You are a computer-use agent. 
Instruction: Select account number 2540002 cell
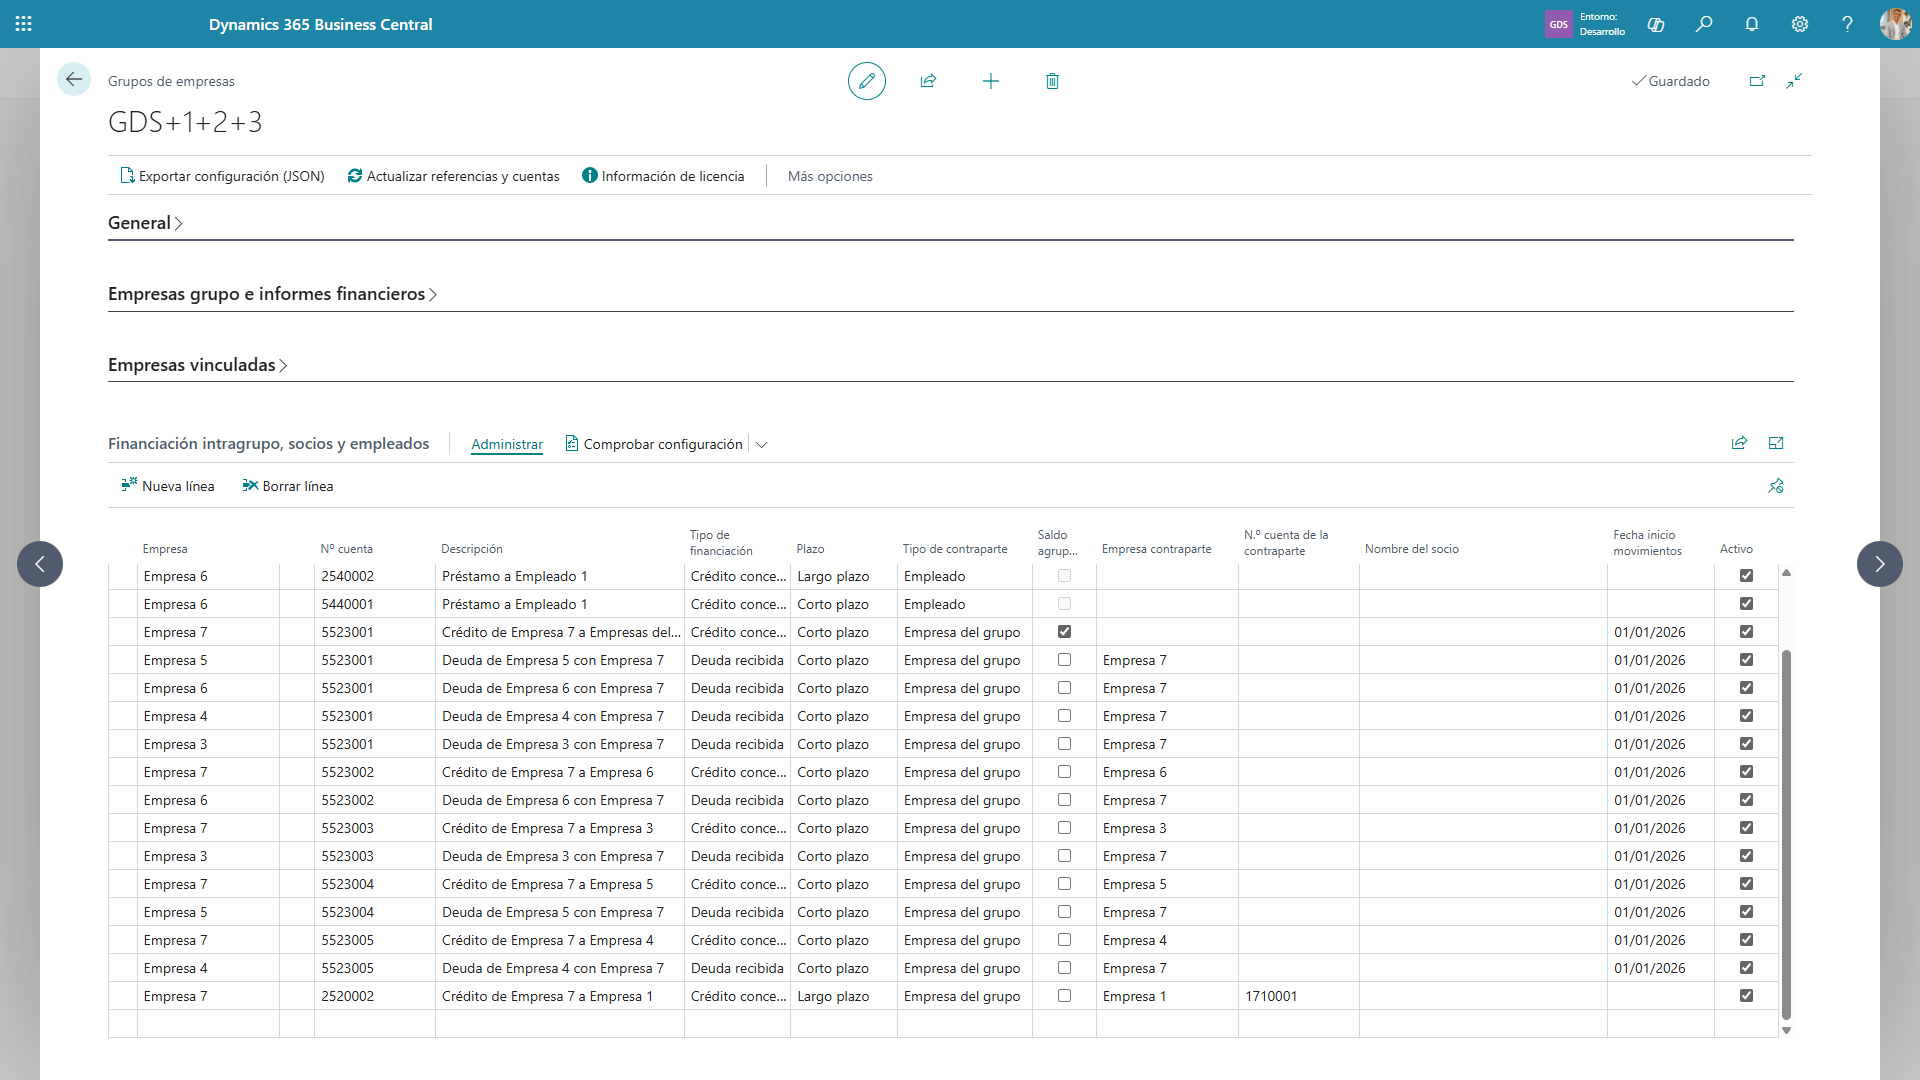374,576
